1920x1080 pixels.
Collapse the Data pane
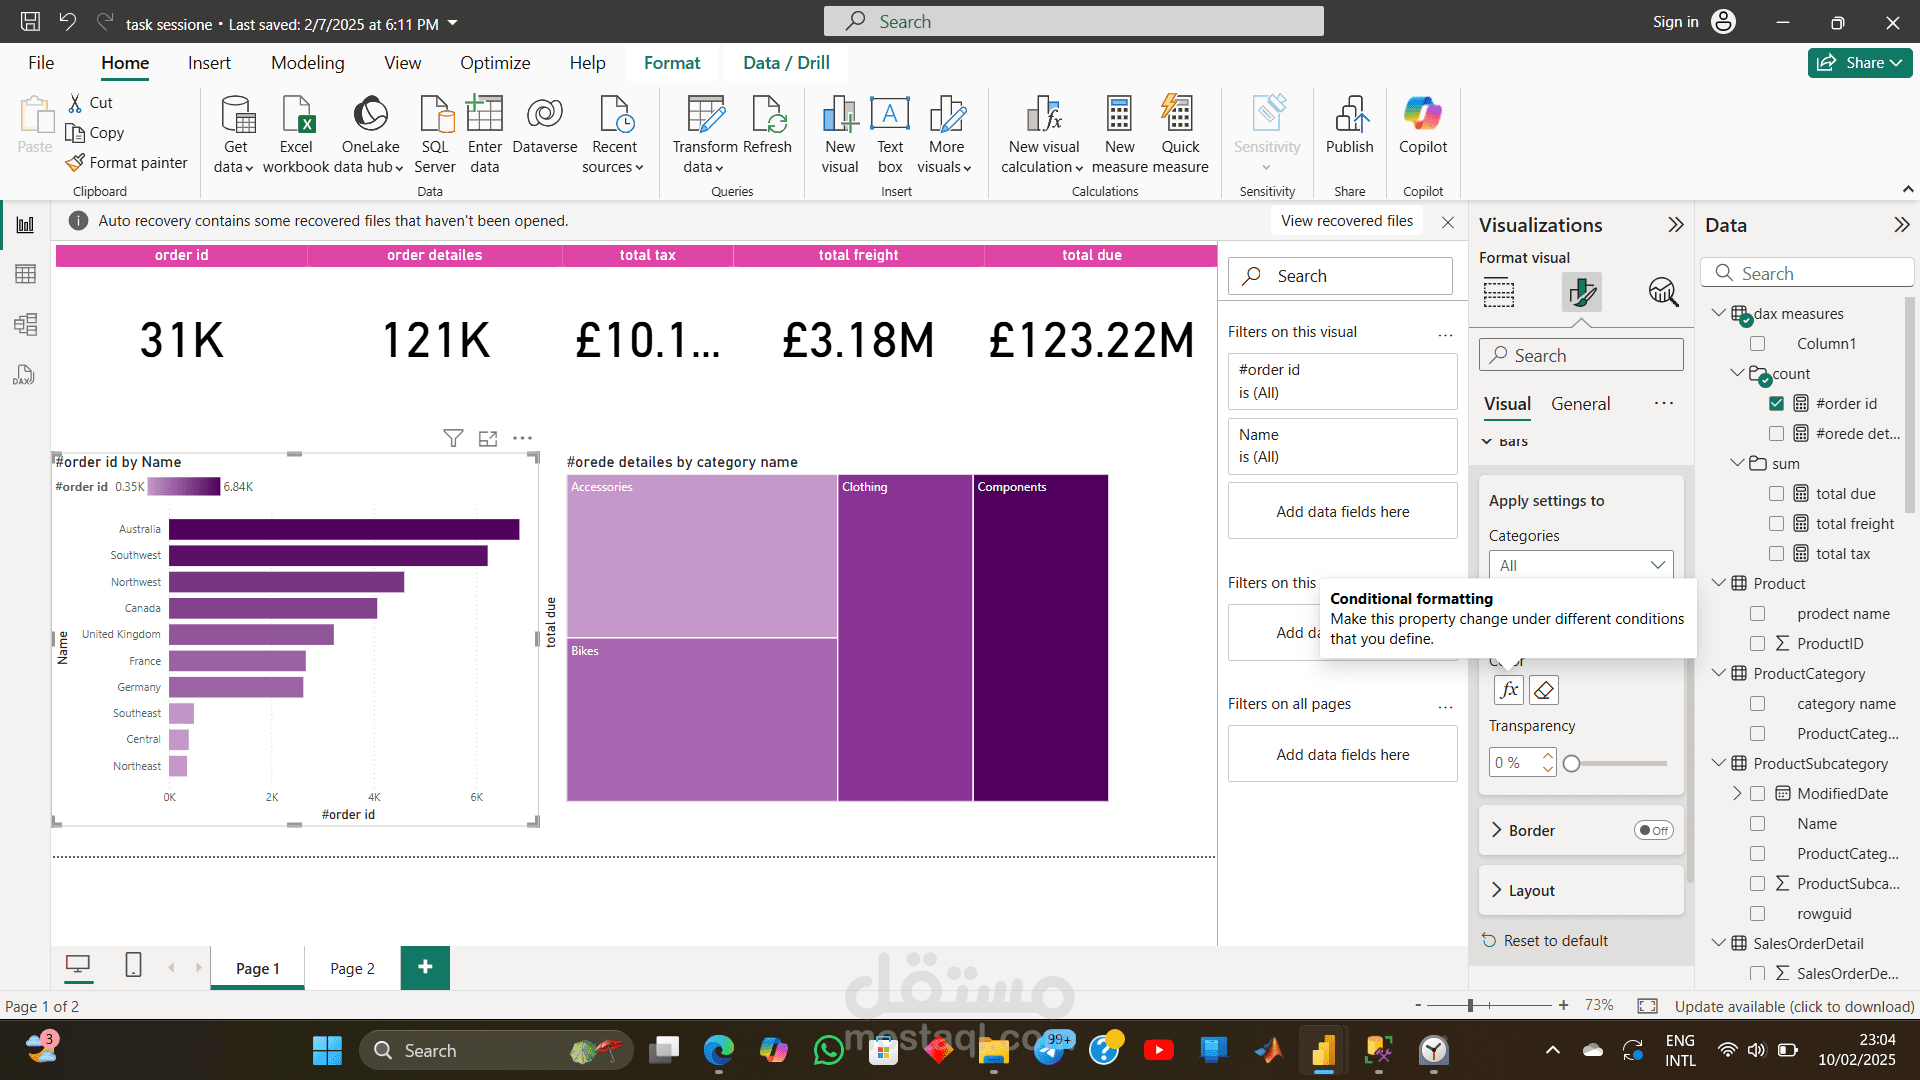(x=1901, y=225)
